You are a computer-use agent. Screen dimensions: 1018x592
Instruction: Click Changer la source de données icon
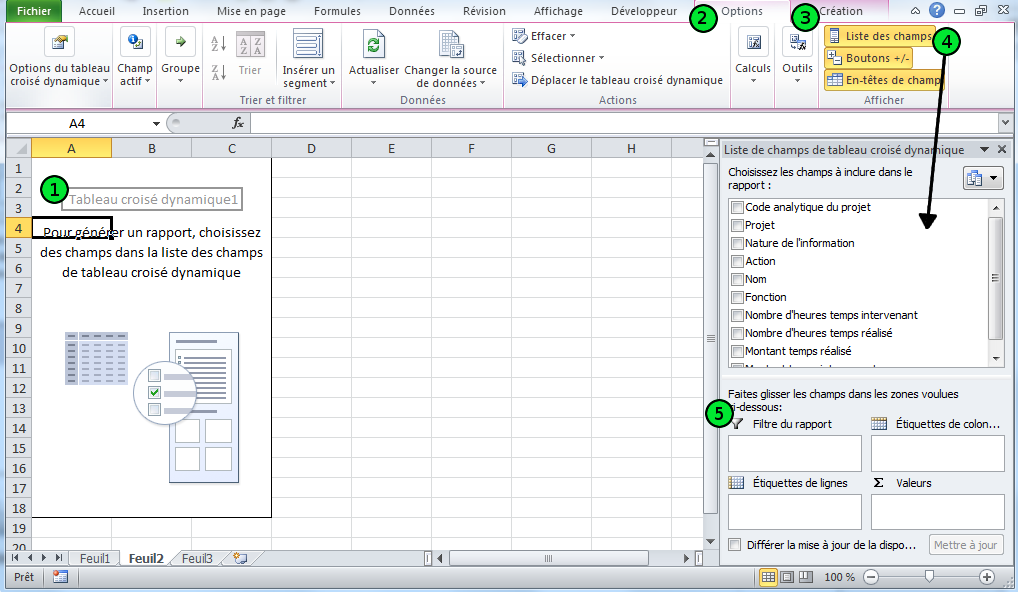pyautogui.click(x=450, y=44)
